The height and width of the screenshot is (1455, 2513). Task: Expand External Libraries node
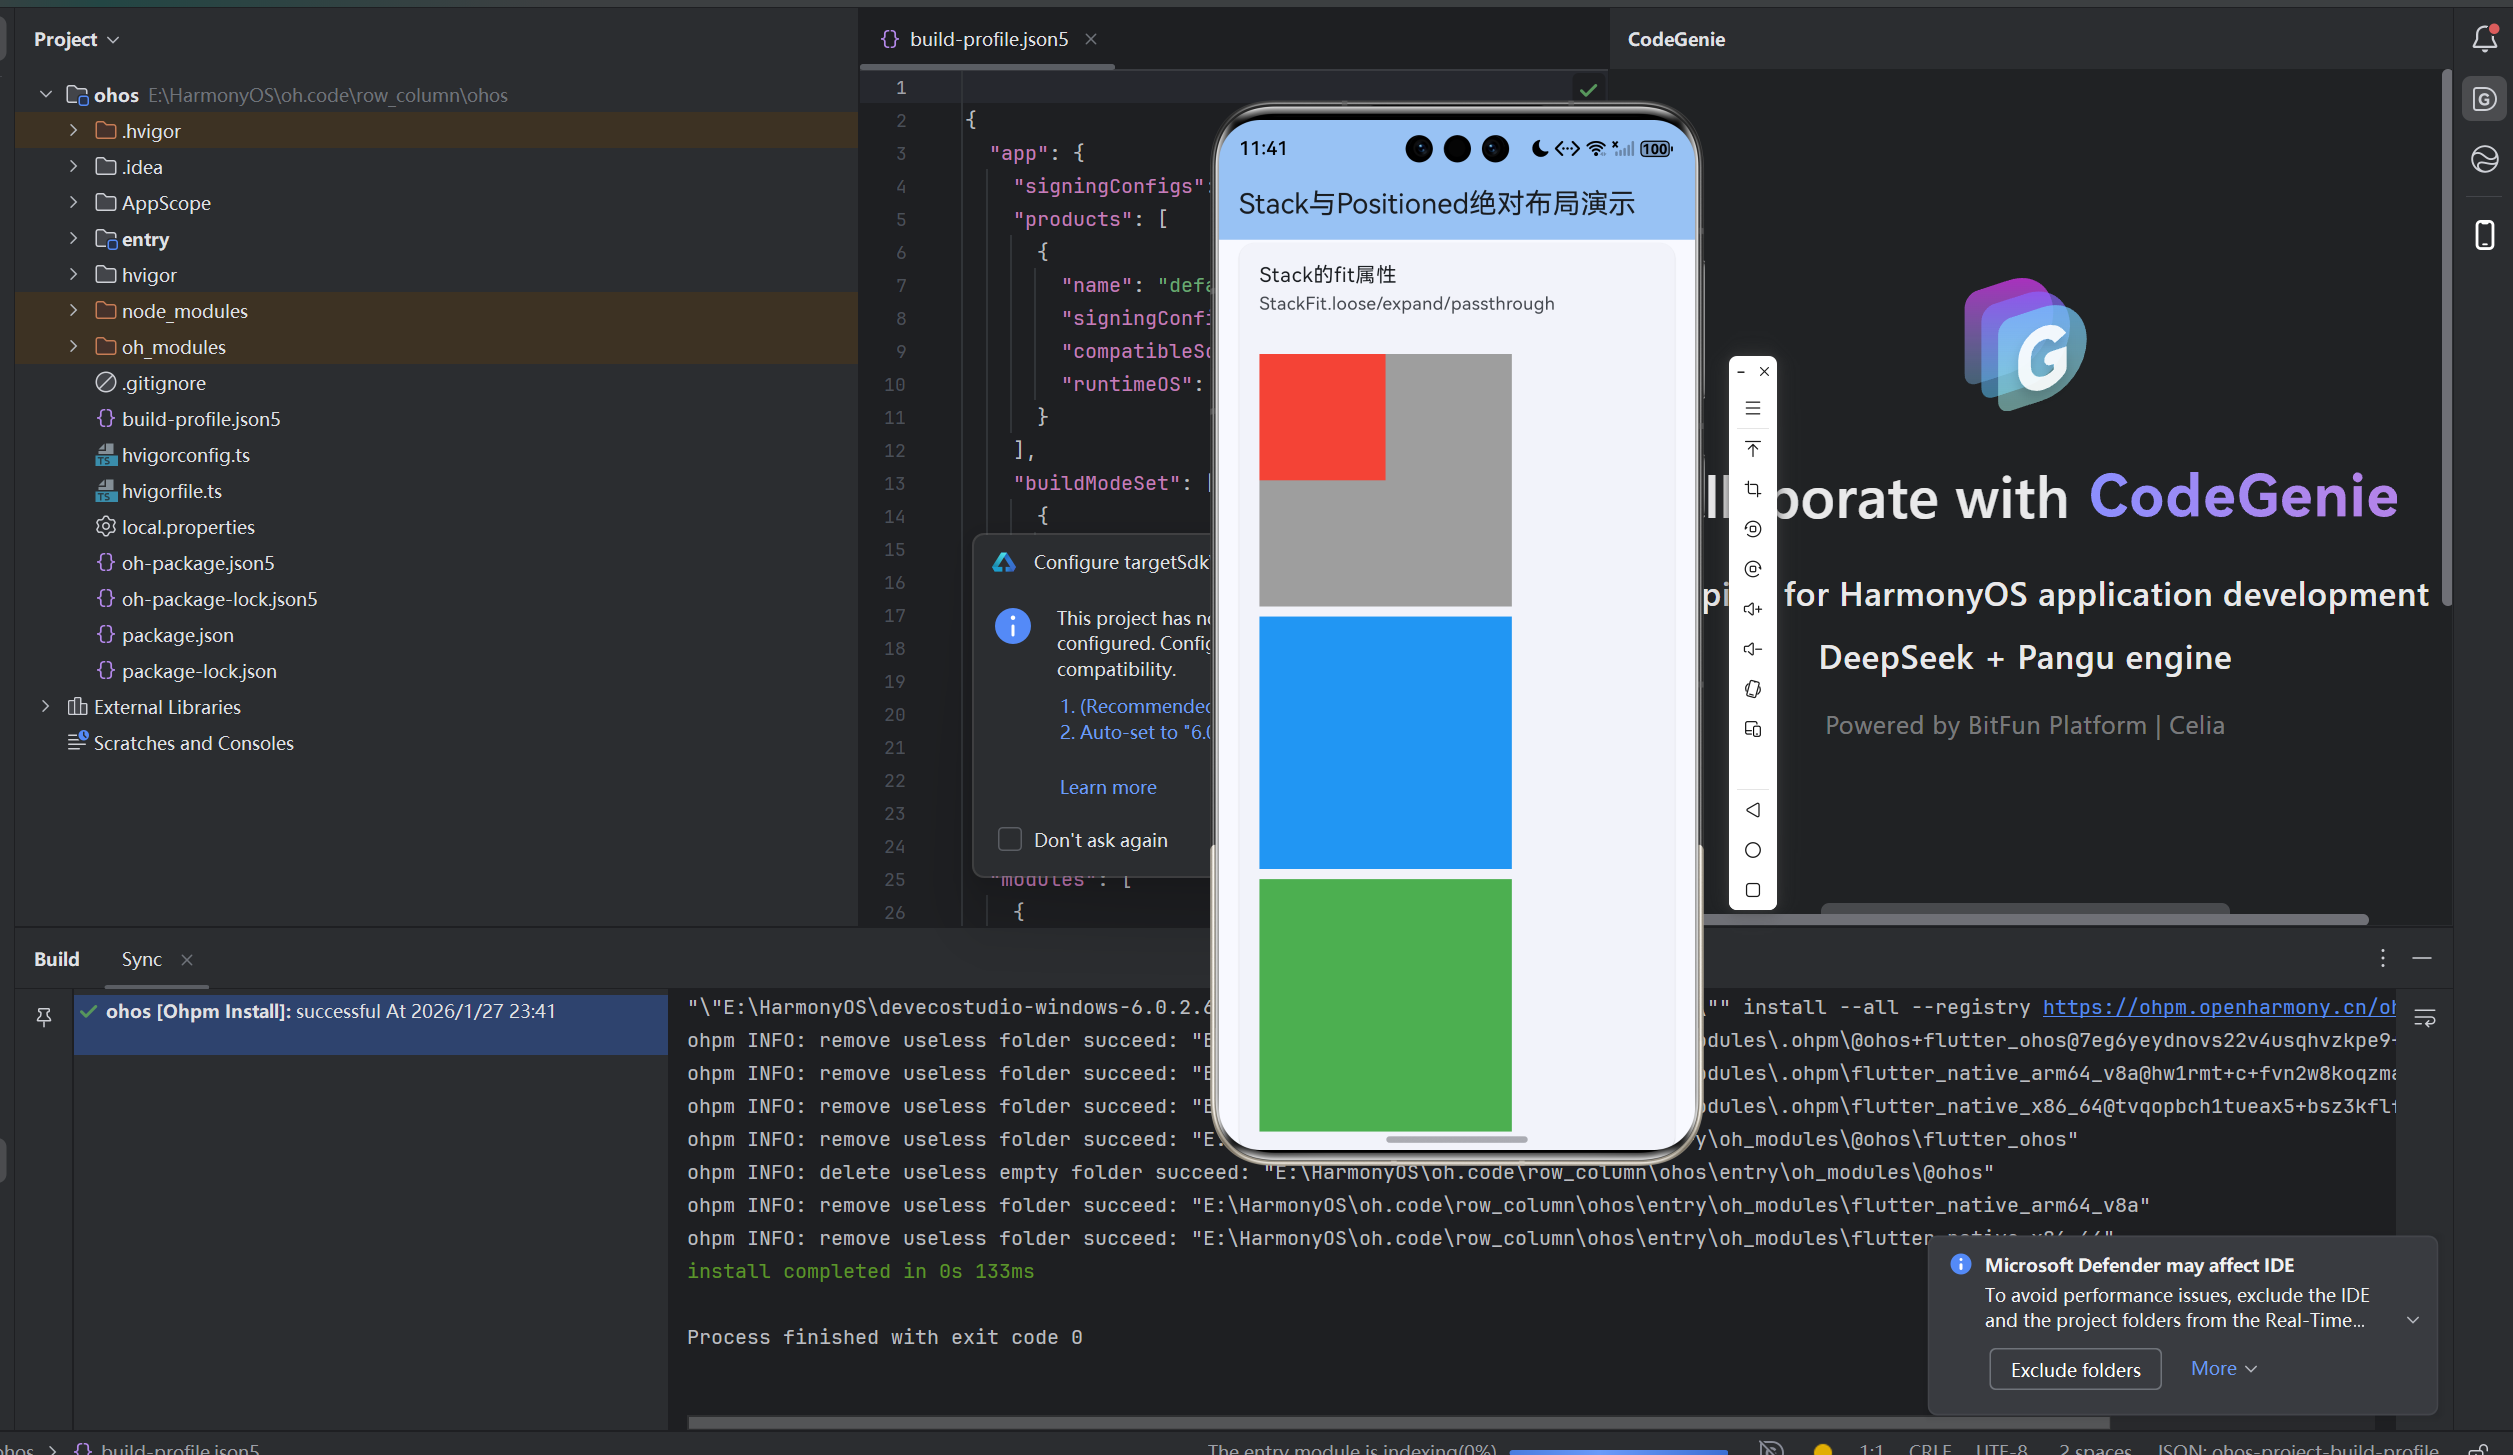click(x=45, y=706)
